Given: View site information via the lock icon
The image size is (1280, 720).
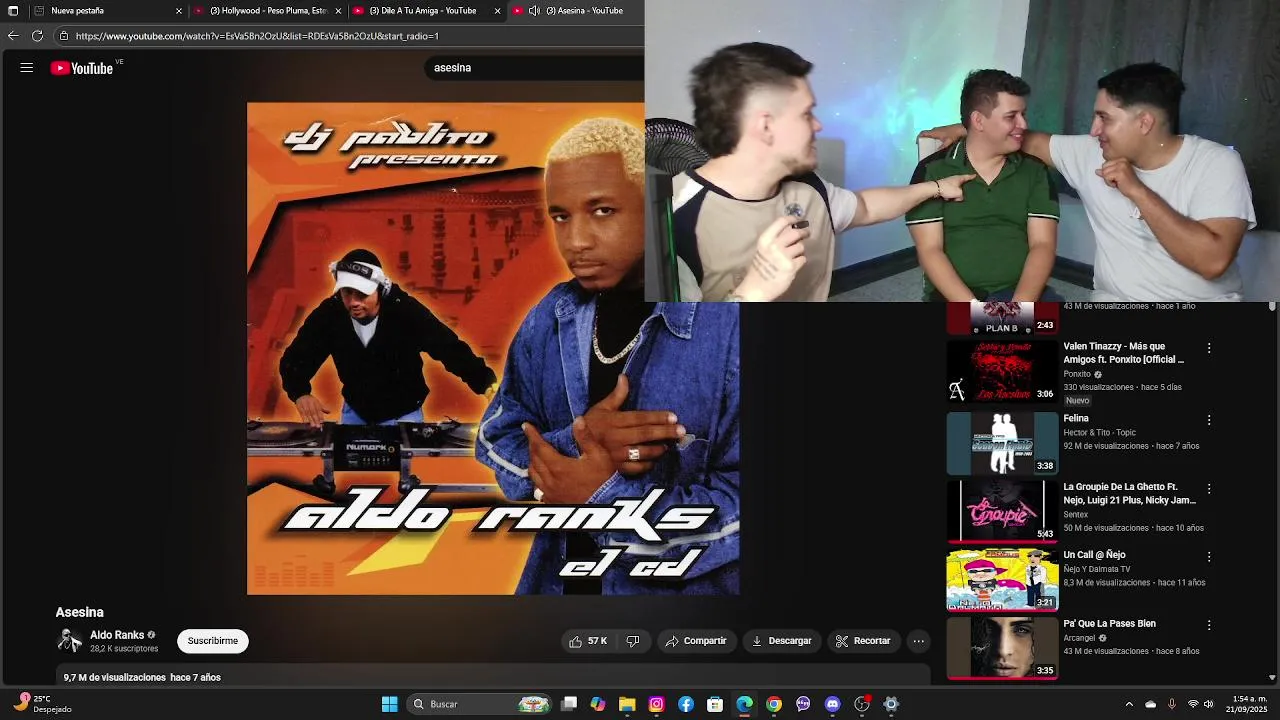Looking at the screenshot, I should click(x=64, y=36).
